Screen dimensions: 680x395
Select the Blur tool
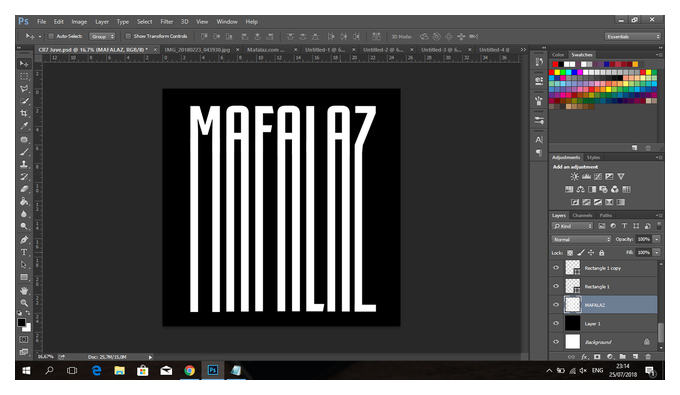click(24, 214)
